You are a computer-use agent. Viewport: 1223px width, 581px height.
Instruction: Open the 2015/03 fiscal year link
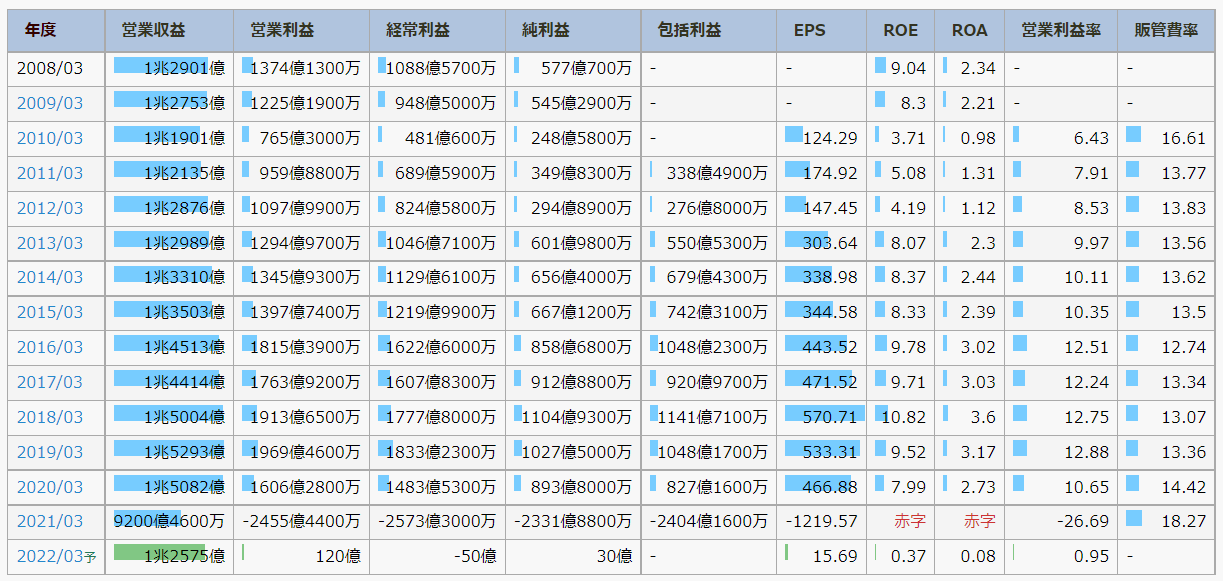(x=50, y=312)
